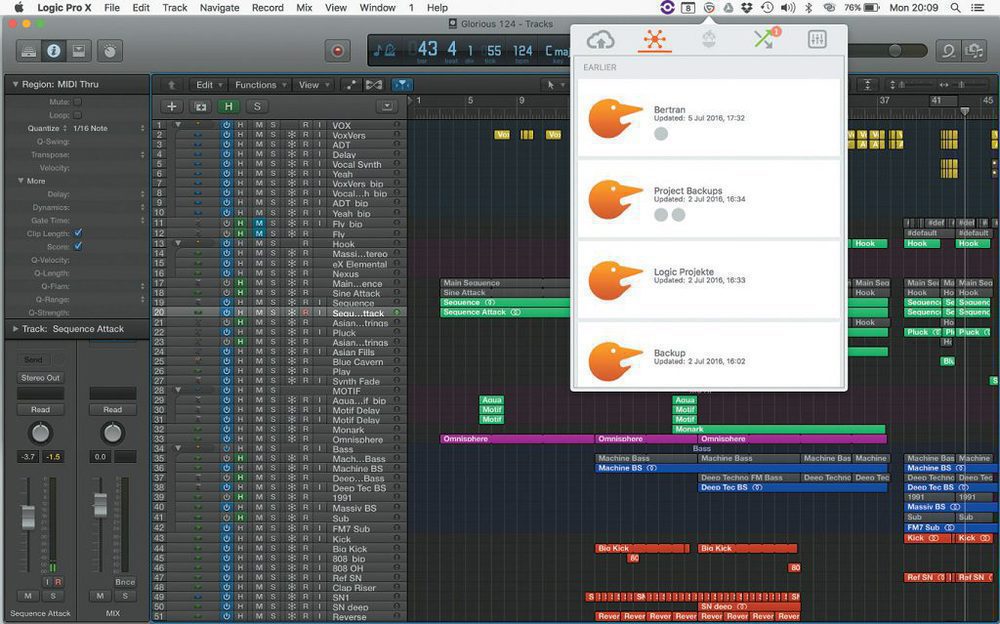Viewport: 1000px width, 624px height.
Task: Toggle record enable R on channel strip
Action: pyautogui.click(x=58, y=582)
